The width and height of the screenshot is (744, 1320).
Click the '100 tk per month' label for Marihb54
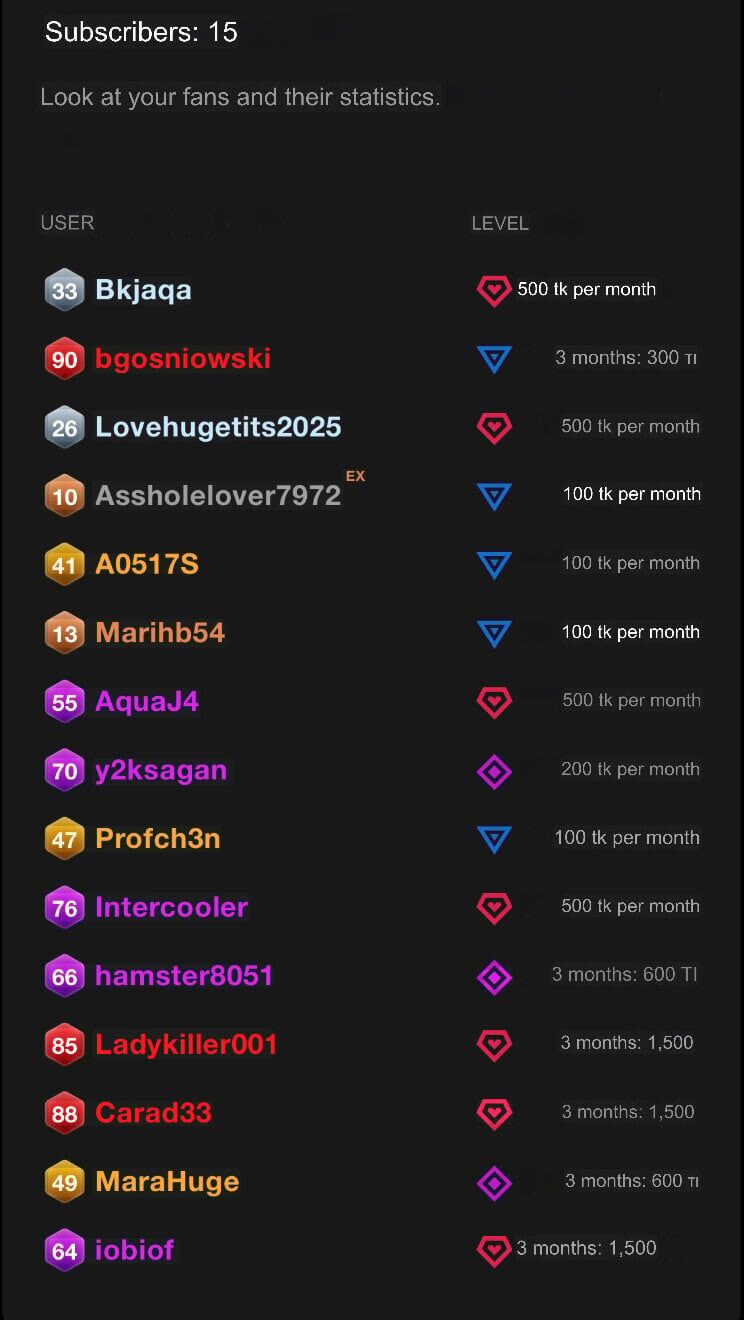point(631,632)
